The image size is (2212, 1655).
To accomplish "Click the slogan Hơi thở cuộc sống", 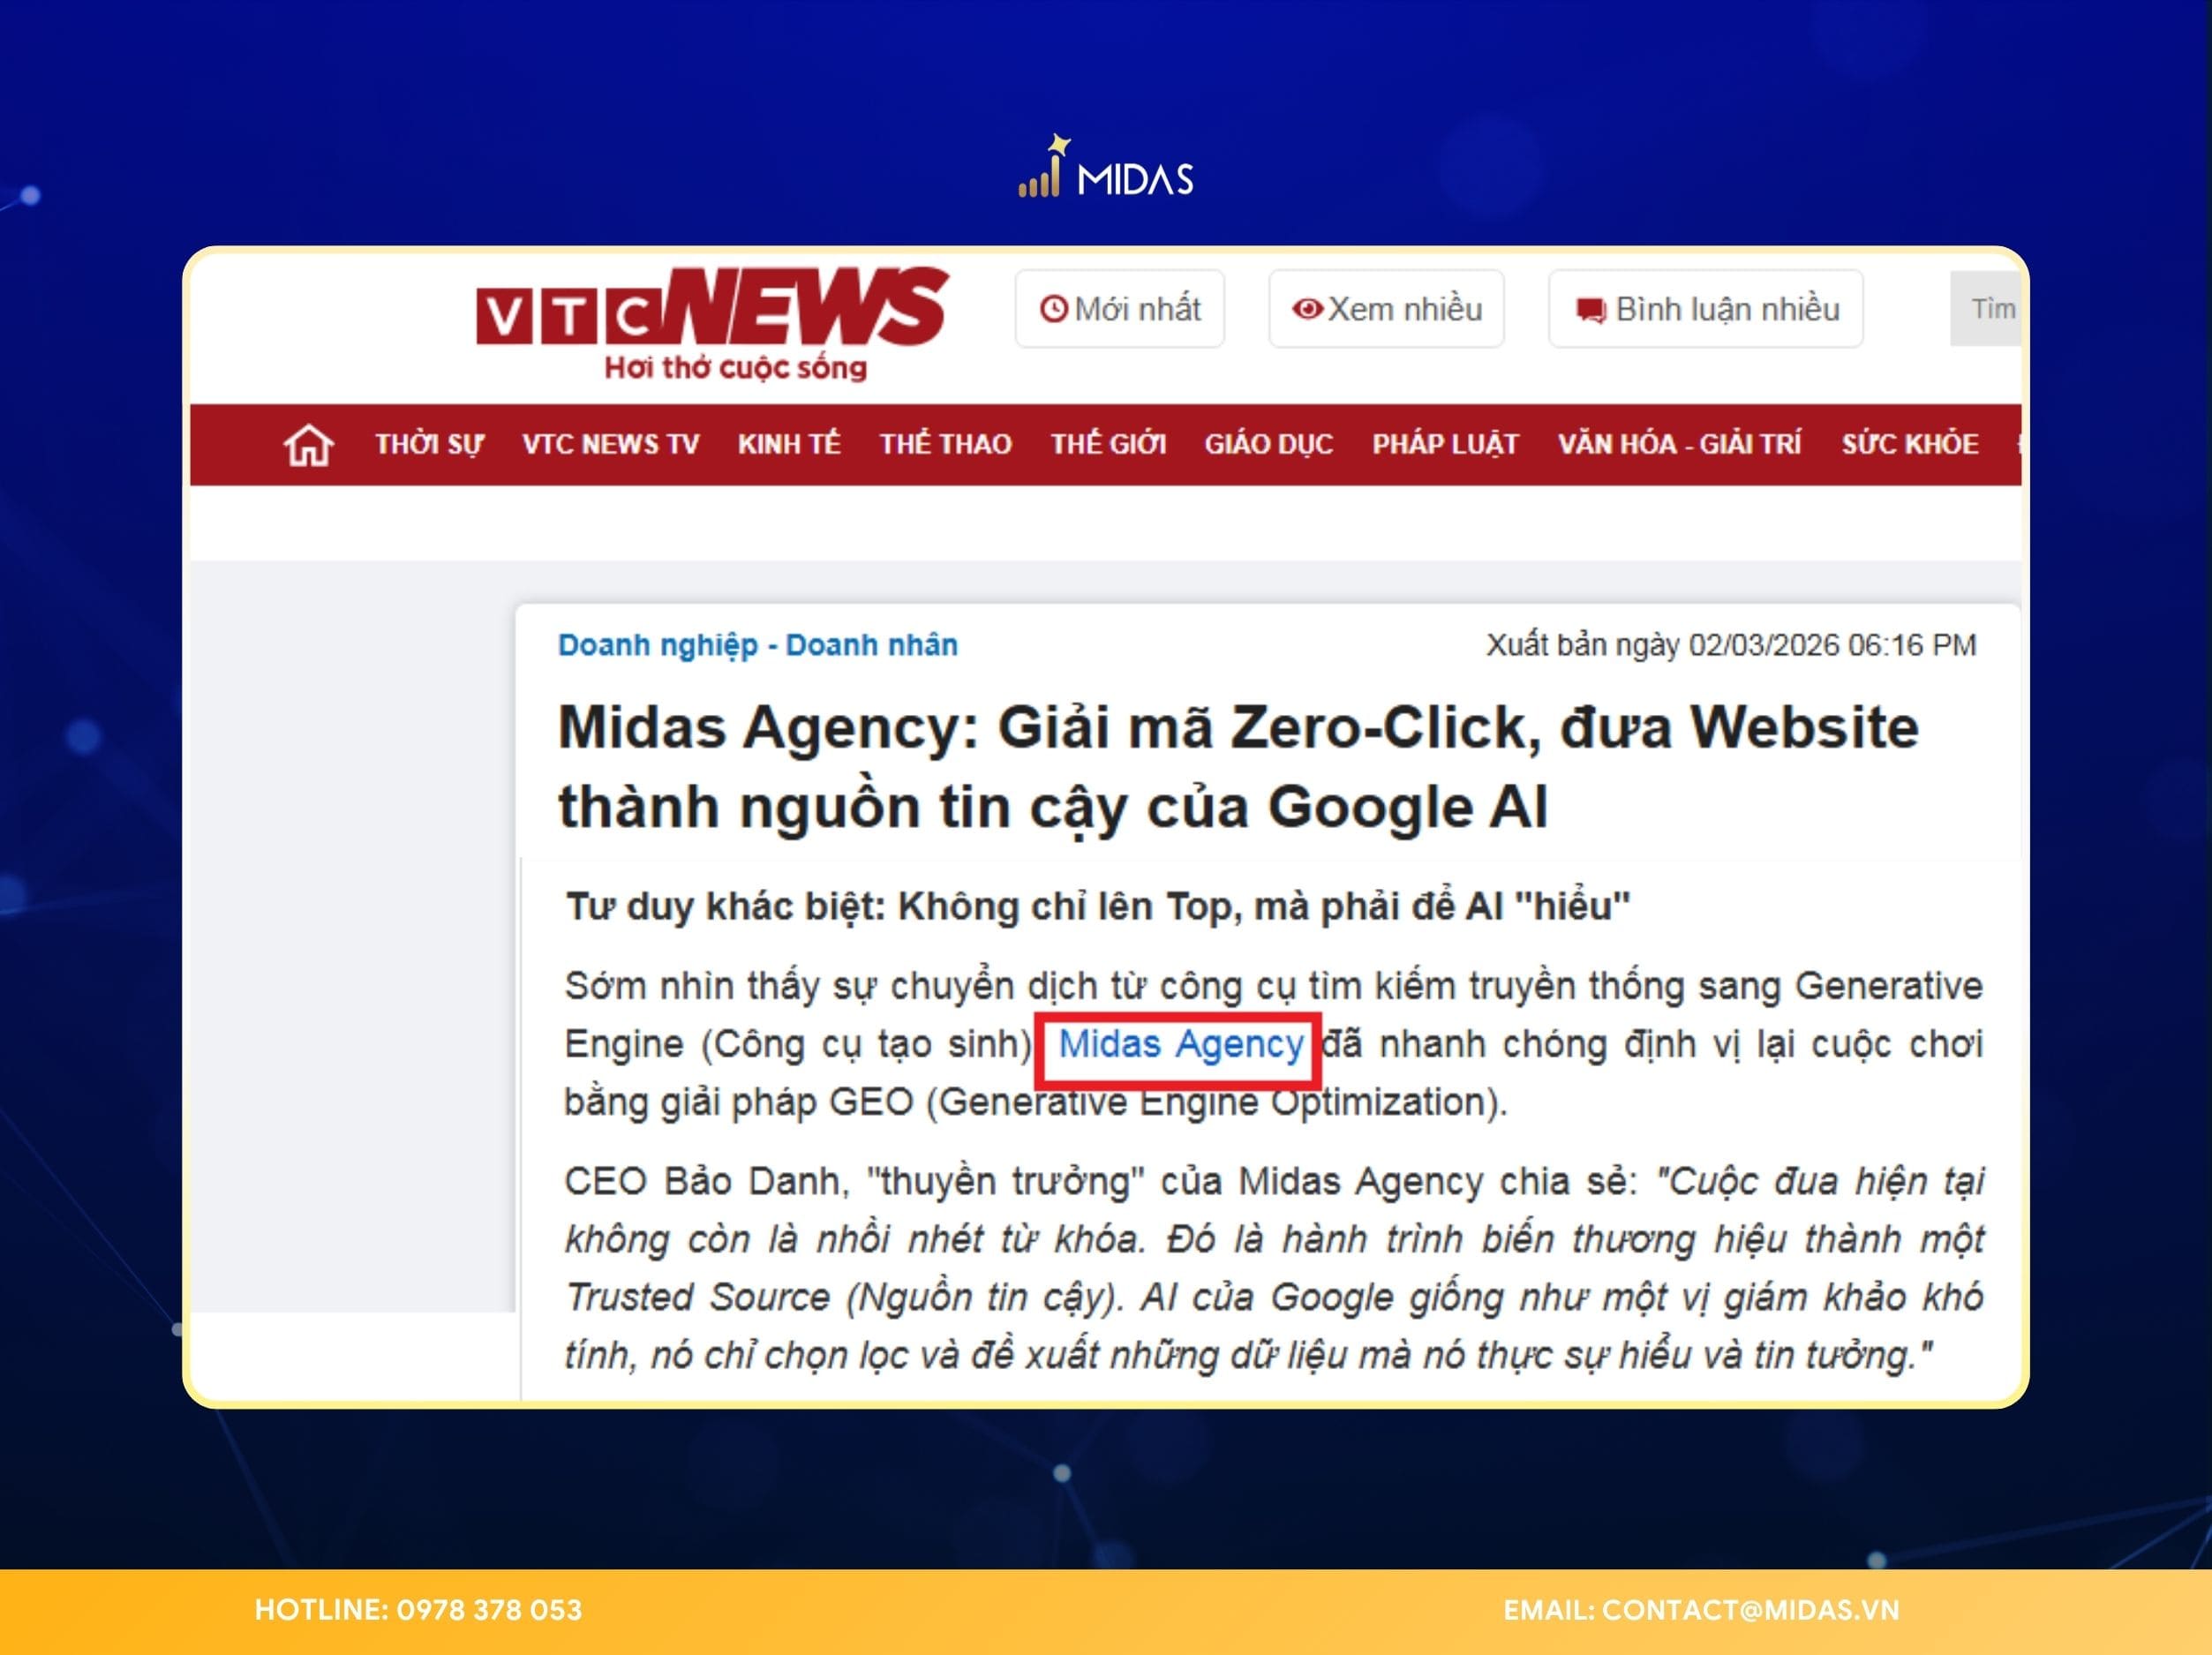I will pos(735,368).
